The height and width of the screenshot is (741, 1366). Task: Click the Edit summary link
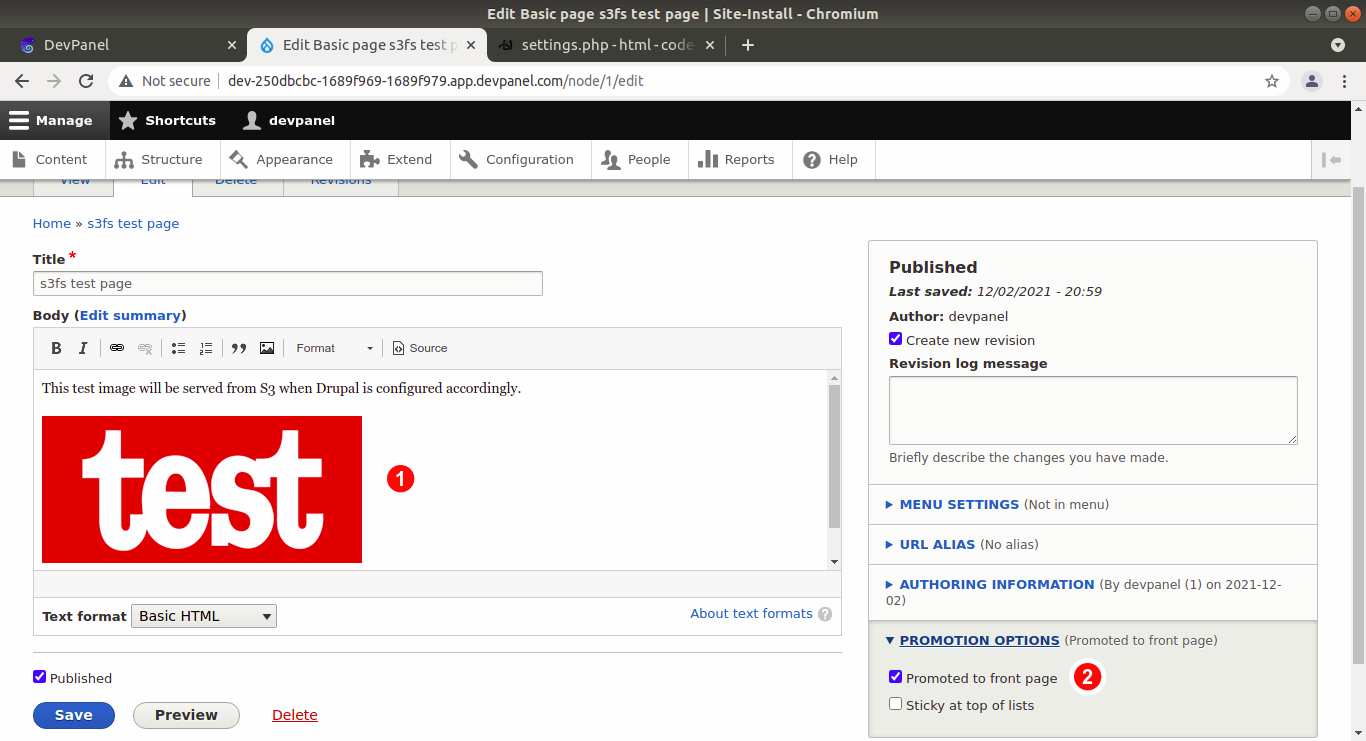point(130,314)
